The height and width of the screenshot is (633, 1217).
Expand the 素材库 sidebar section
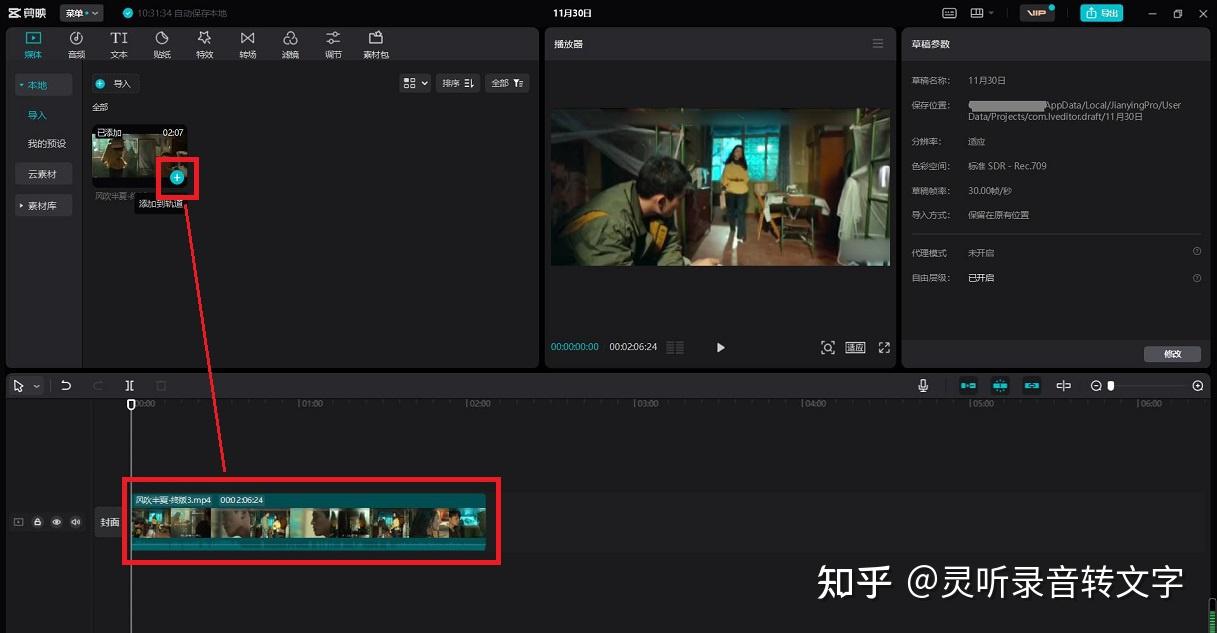44,205
